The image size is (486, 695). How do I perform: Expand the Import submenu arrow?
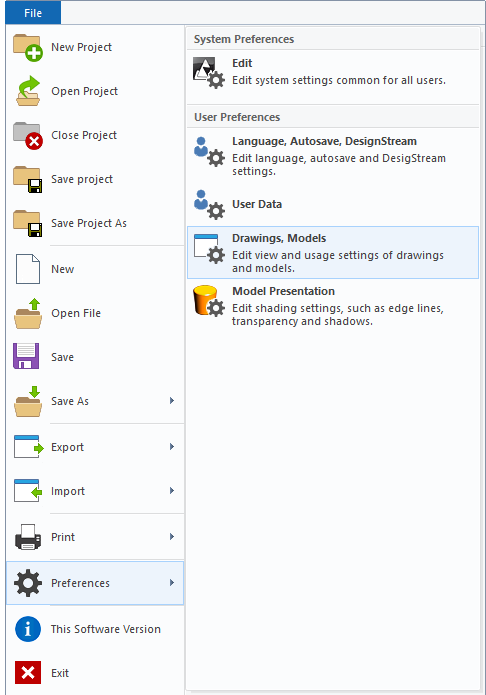(x=172, y=491)
